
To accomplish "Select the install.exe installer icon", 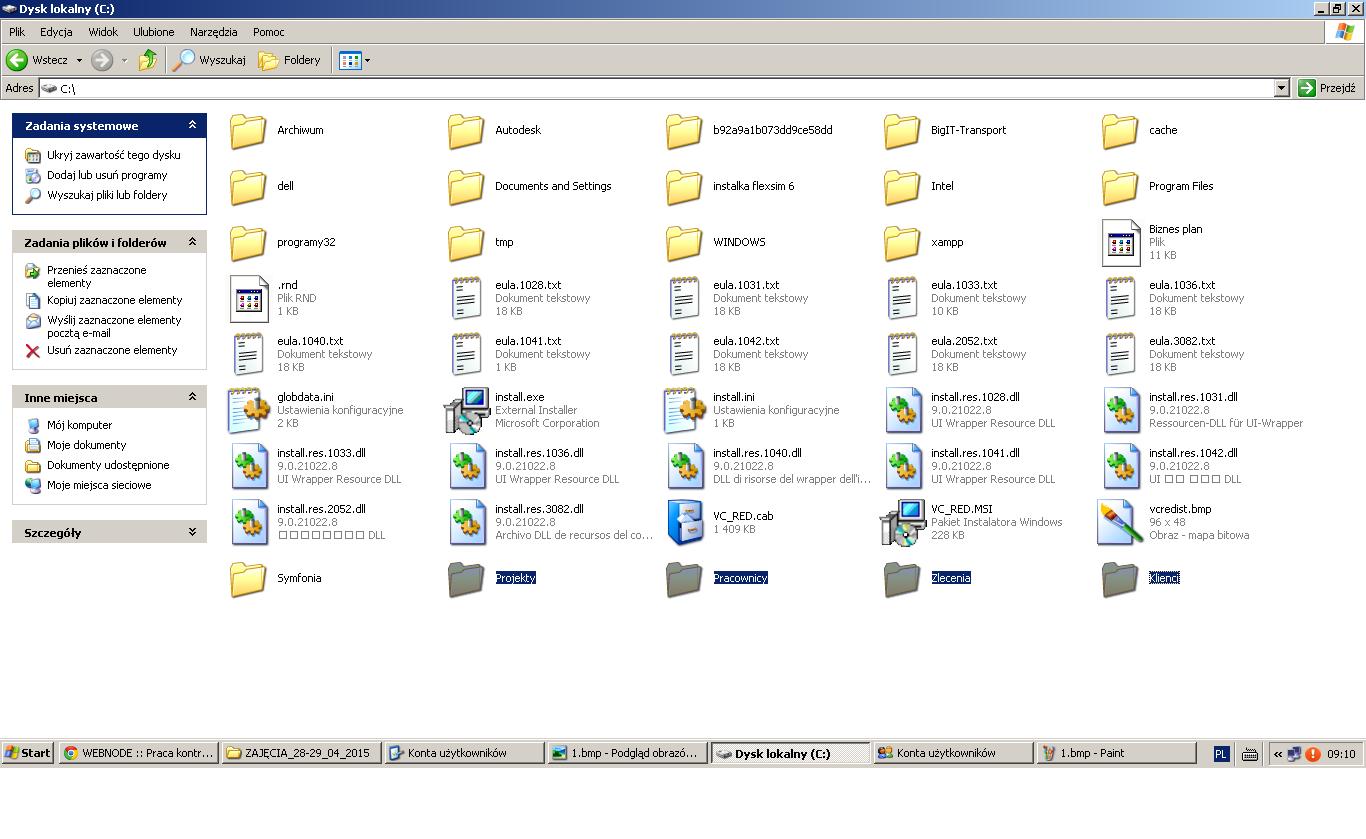I will click(466, 410).
